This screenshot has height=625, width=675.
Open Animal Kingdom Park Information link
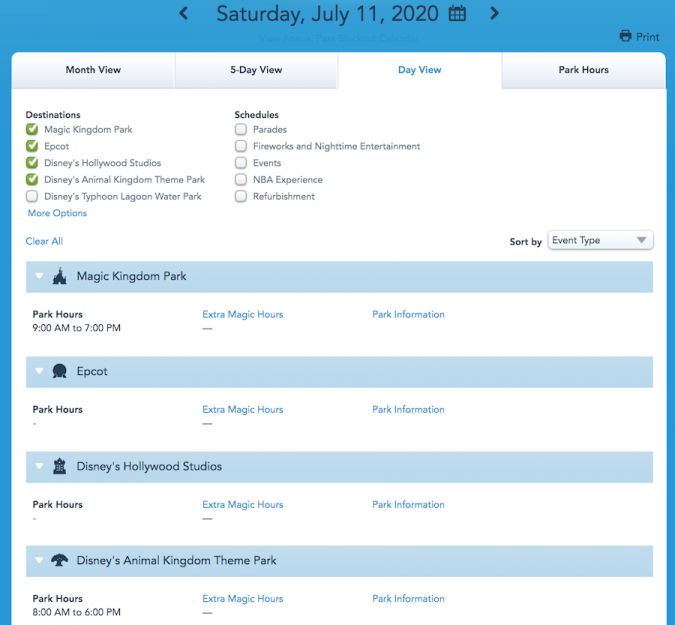(408, 599)
